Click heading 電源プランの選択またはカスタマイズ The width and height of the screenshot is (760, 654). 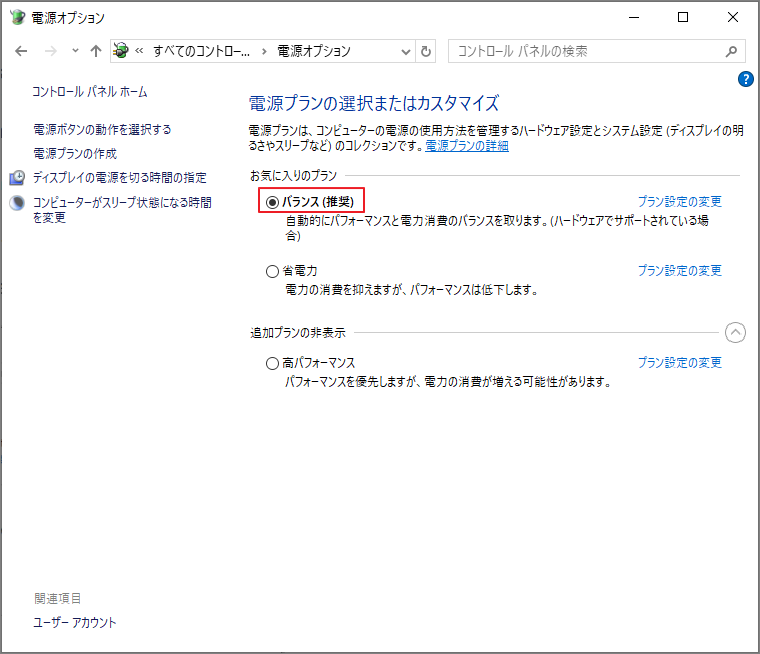pos(374,103)
